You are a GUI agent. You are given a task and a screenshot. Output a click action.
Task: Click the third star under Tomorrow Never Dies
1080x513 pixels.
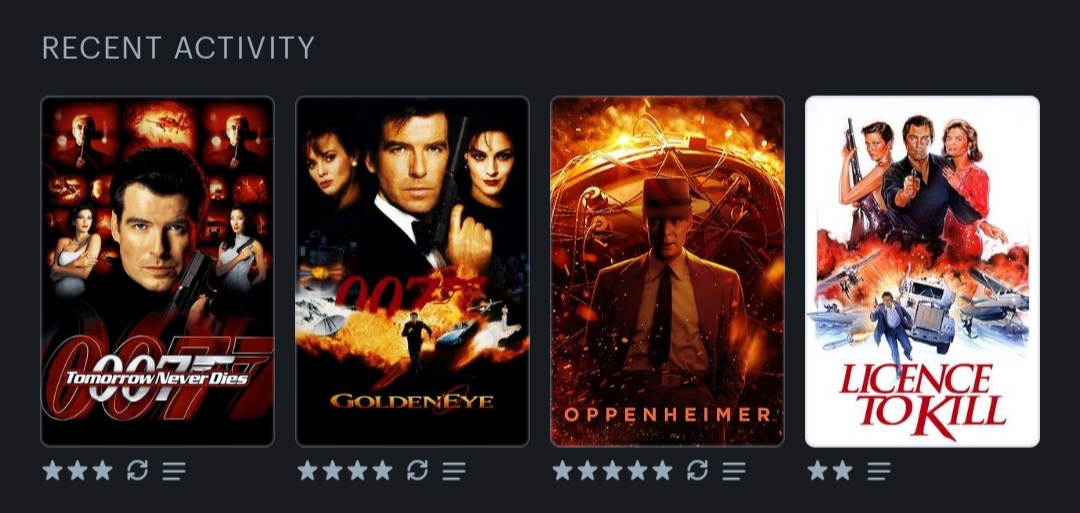click(102, 470)
